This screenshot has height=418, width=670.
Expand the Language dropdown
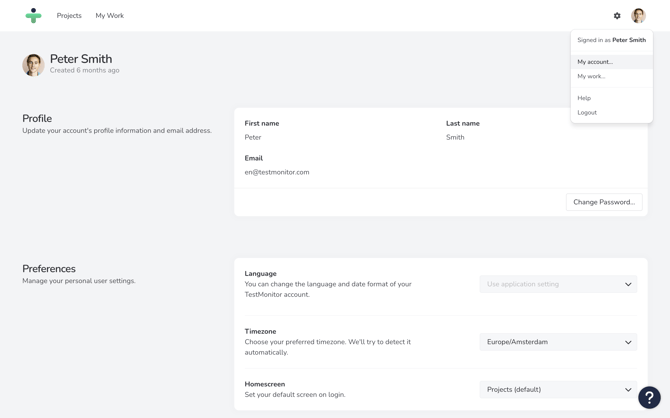tap(558, 284)
